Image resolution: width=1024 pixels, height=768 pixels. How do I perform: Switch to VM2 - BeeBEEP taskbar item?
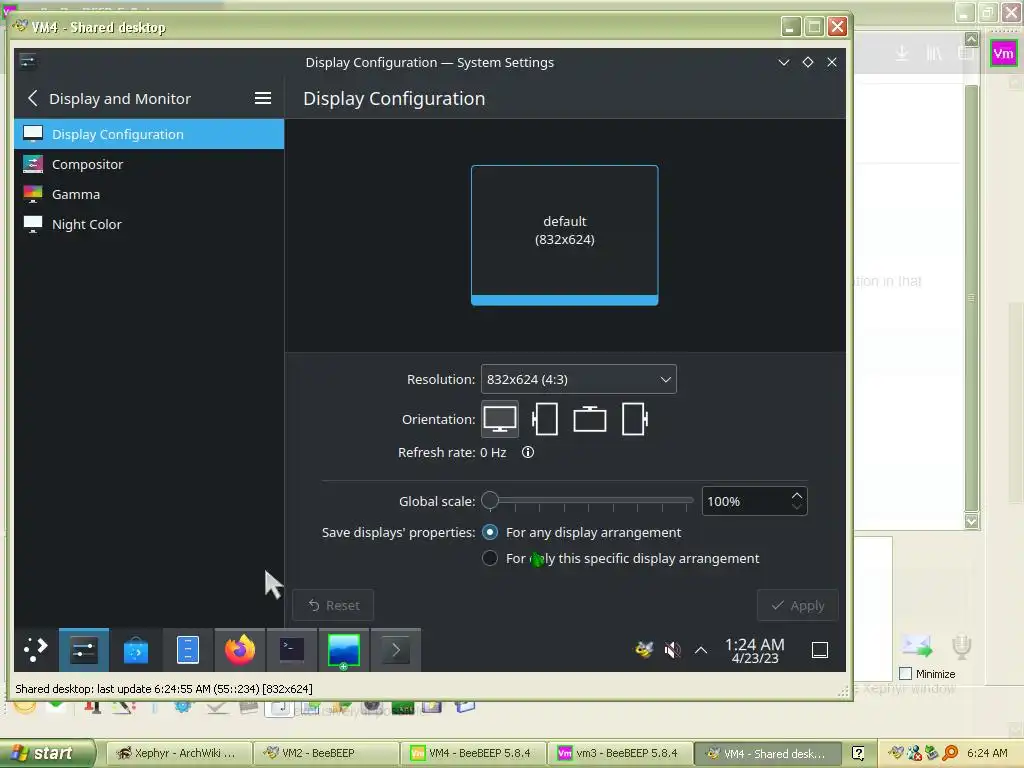coord(325,753)
